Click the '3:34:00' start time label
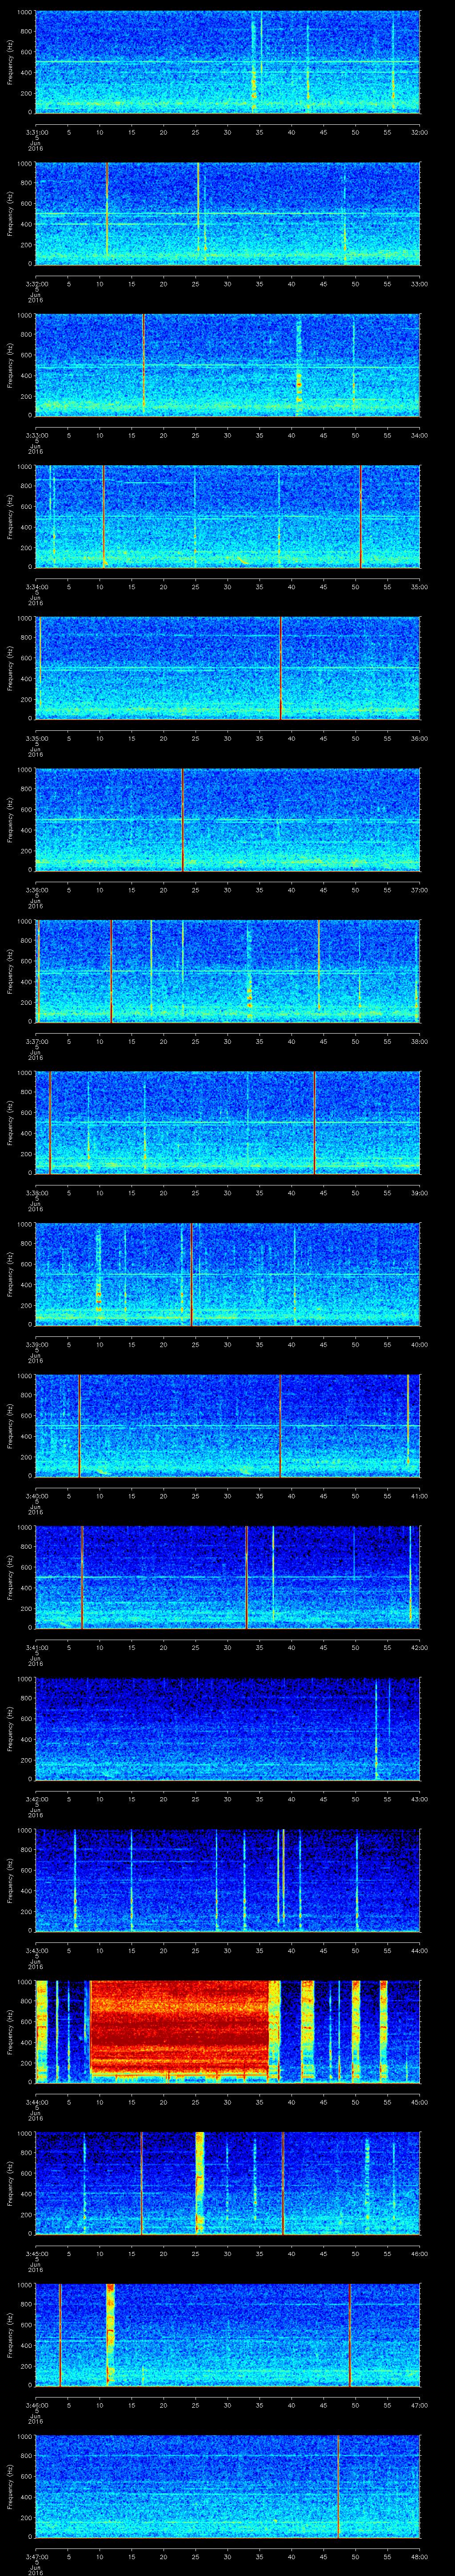This screenshot has width=455, height=2576. 36,587
